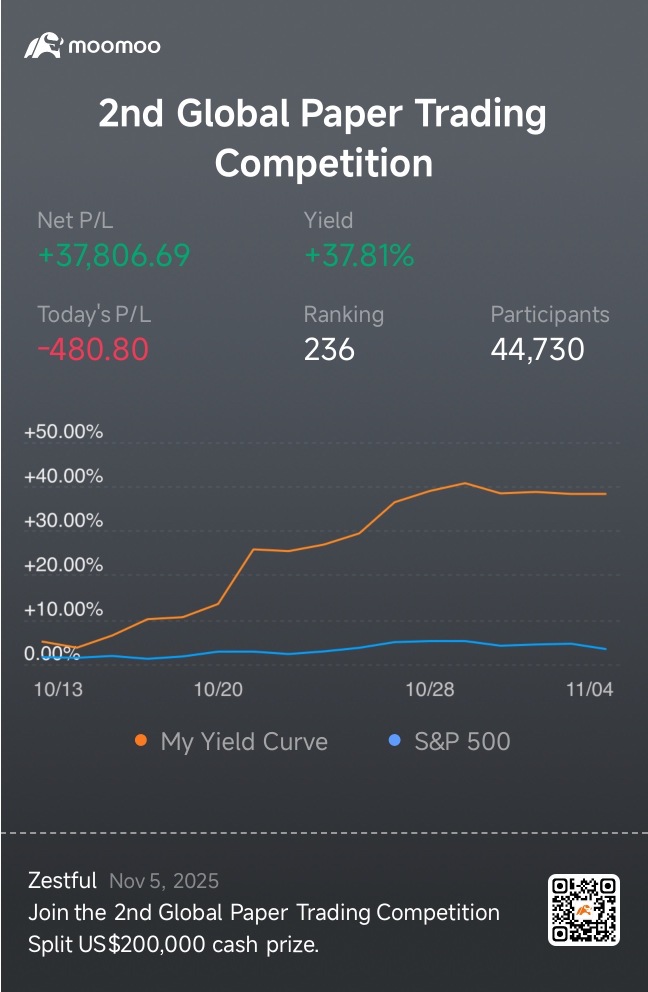Screen dimensions: 648x992
Task: Click the moomoo wordmark text
Action: (115, 46)
